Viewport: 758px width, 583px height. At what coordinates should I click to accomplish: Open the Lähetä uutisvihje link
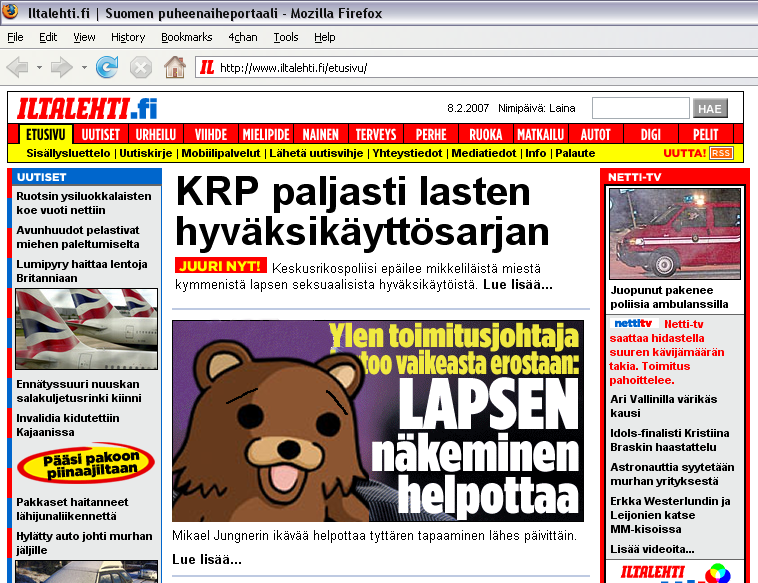pos(316,153)
